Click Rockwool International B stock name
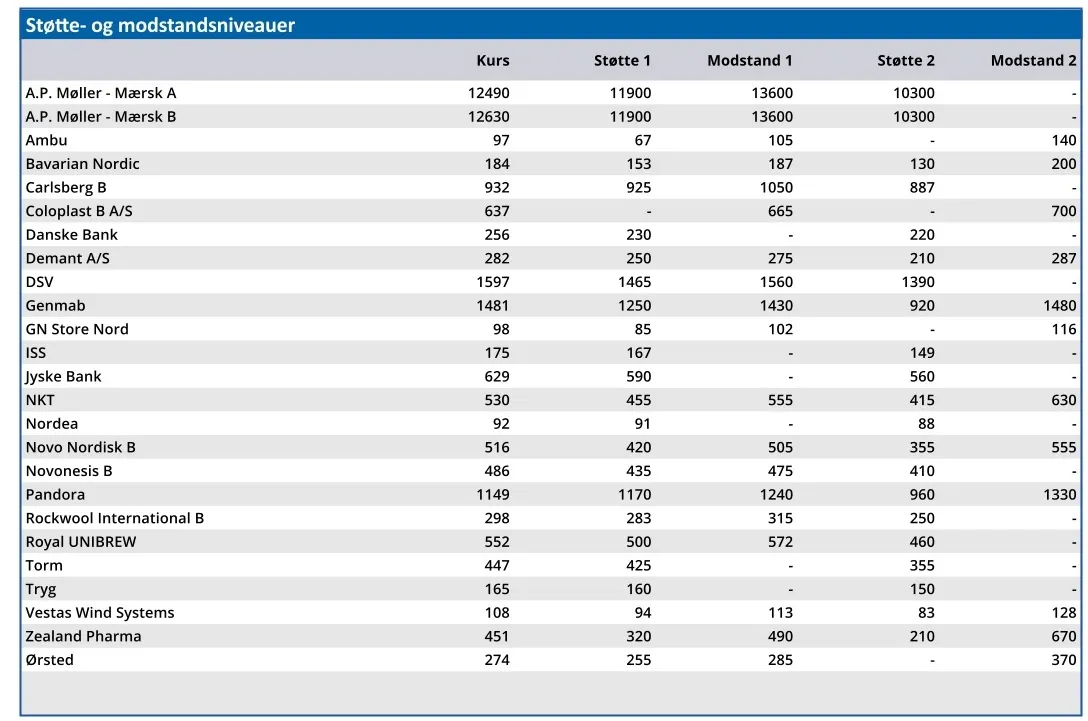Image resolution: width=1088 pixels, height=721 pixels. tap(115, 519)
